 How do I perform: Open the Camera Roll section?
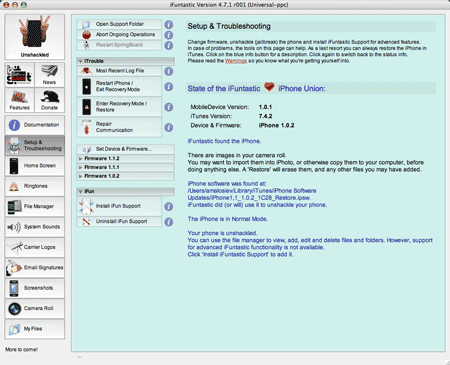coord(35,308)
